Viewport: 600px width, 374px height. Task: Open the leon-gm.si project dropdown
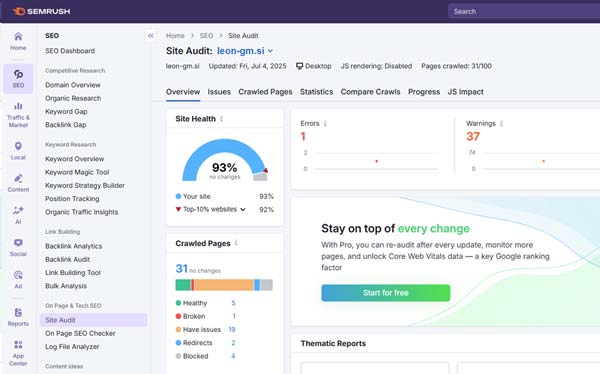245,51
